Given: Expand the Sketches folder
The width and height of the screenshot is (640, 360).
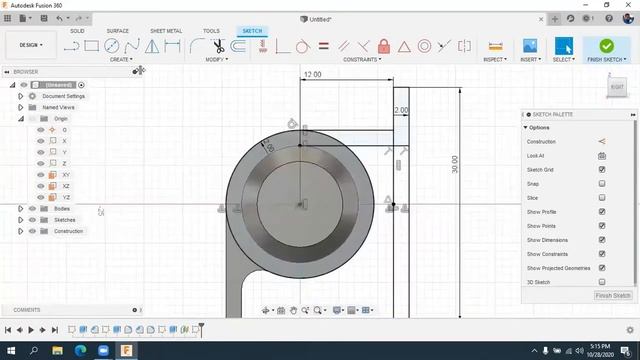Looking at the screenshot, I should coord(20,220).
